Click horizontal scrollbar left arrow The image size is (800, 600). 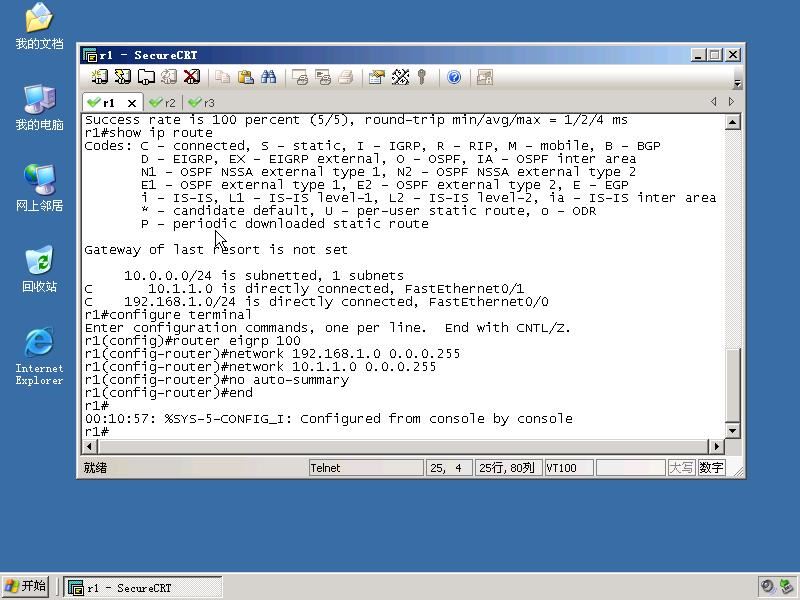point(90,446)
